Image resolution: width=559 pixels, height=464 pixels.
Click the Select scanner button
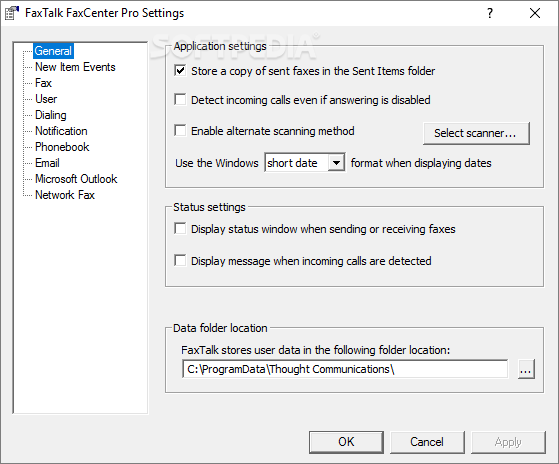pyautogui.click(x=476, y=133)
